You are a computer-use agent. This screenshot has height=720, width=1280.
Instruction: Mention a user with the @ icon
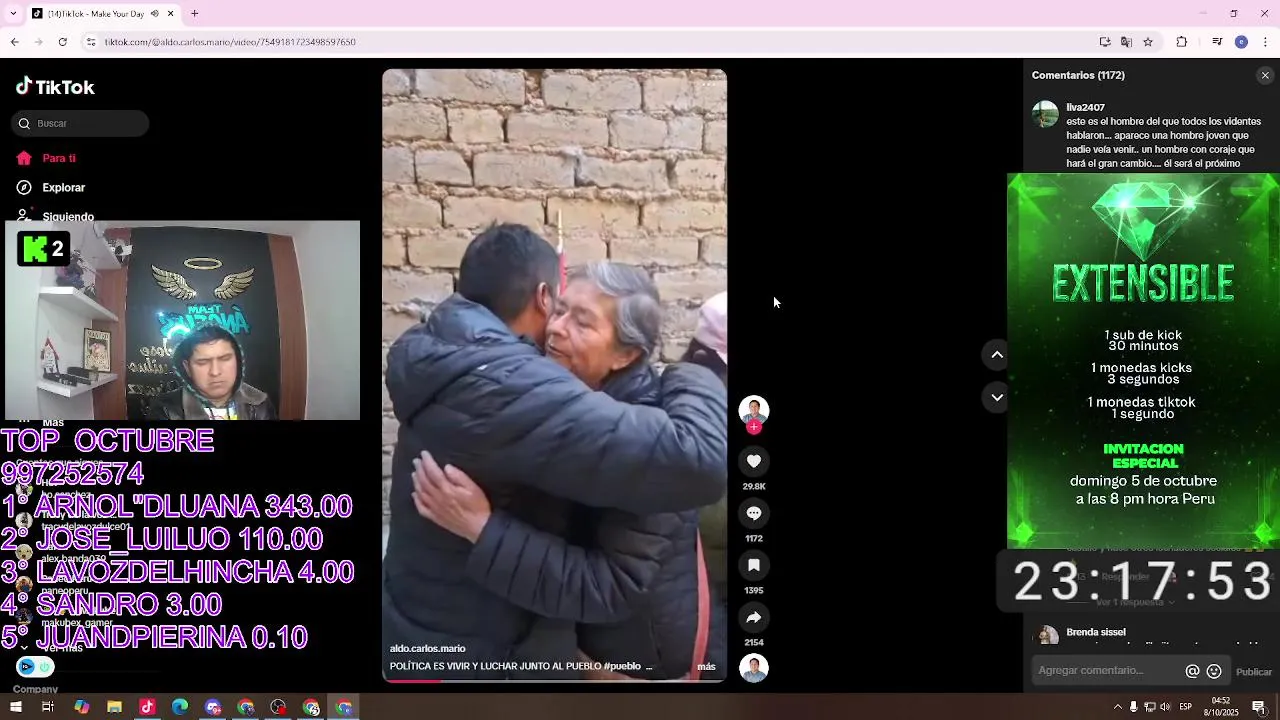pos(1192,671)
